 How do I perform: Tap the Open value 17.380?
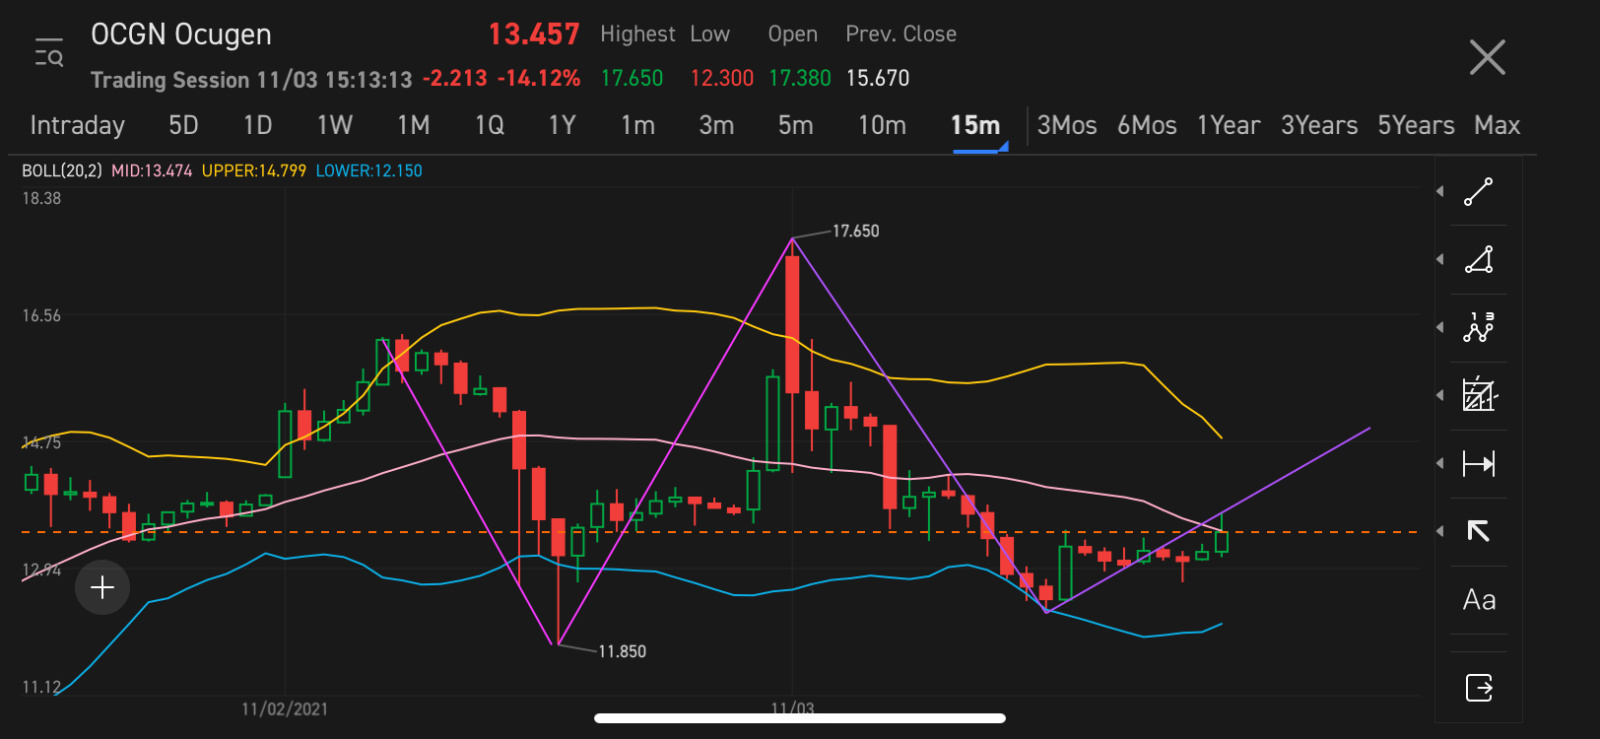click(800, 78)
